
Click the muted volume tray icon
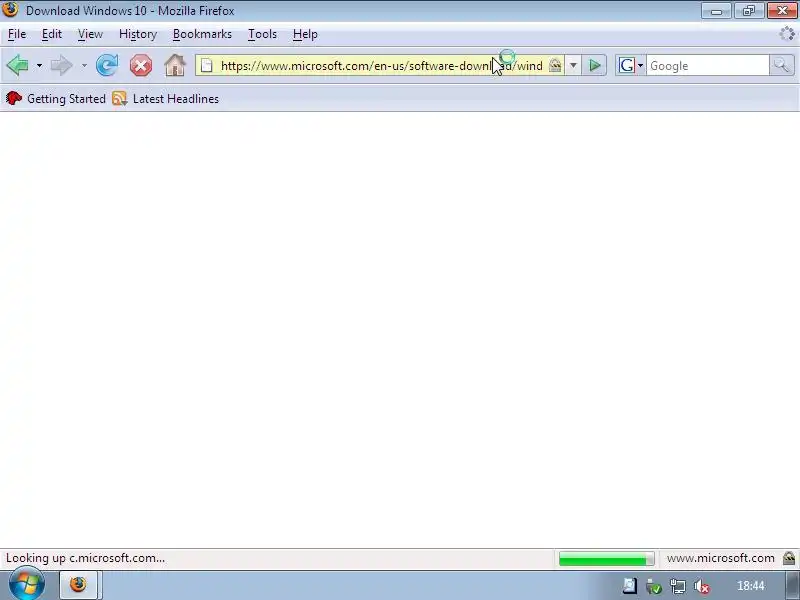pyautogui.click(x=702, y=586)
